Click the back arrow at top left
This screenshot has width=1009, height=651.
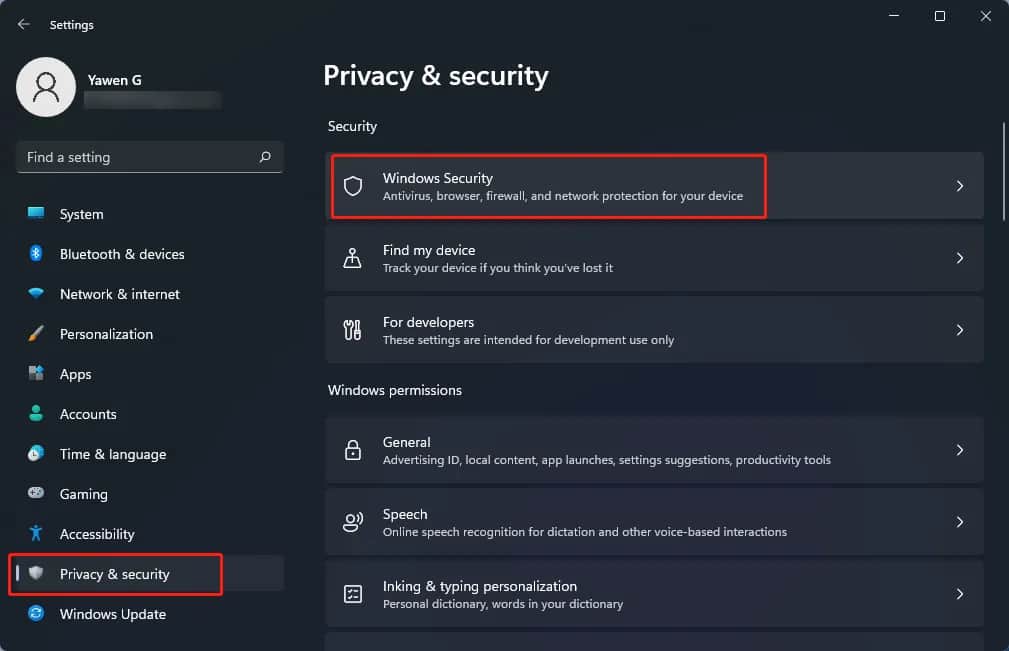tap(22, 23)
